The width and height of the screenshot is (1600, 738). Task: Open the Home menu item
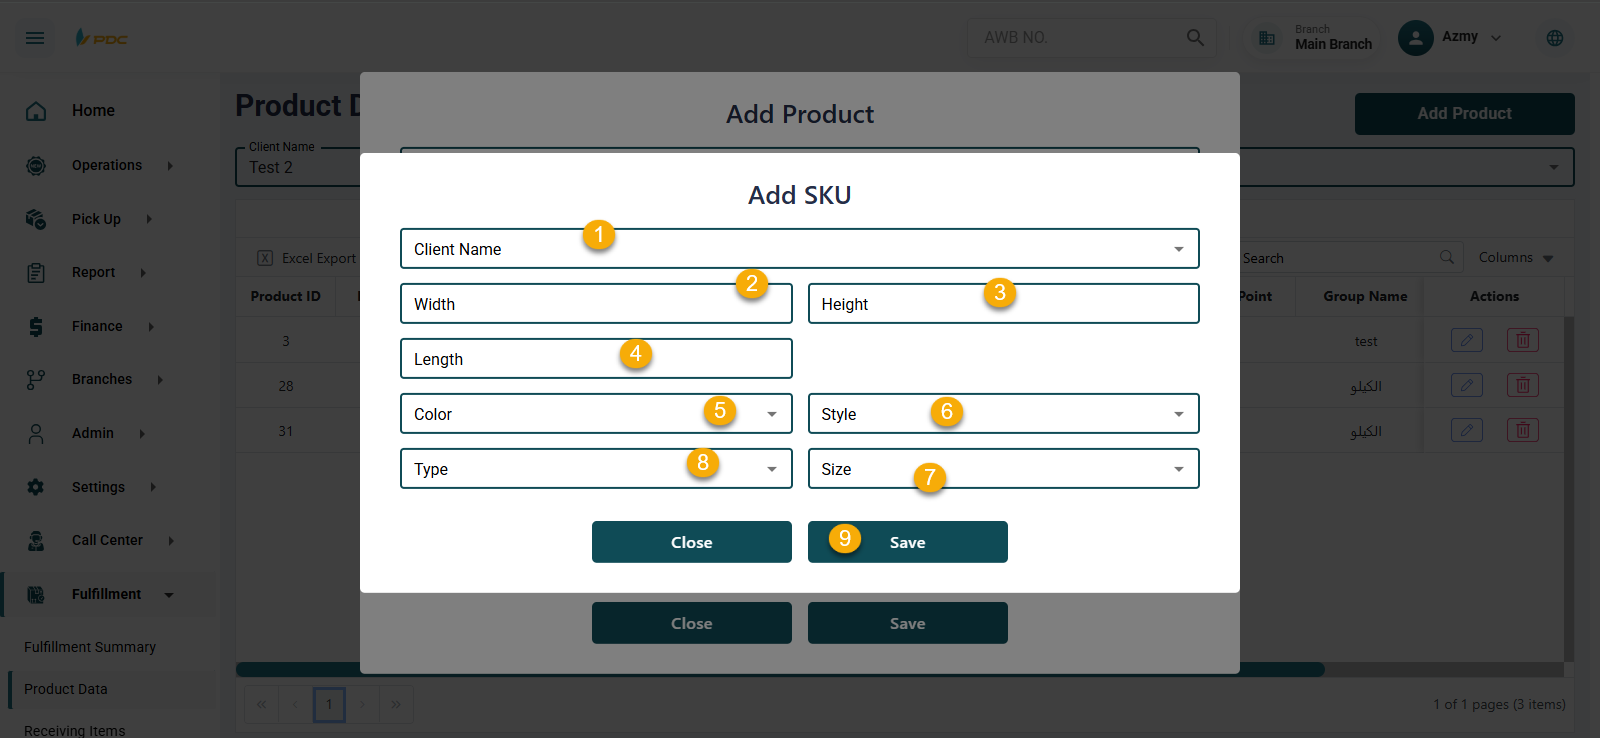tap(93, 111)
